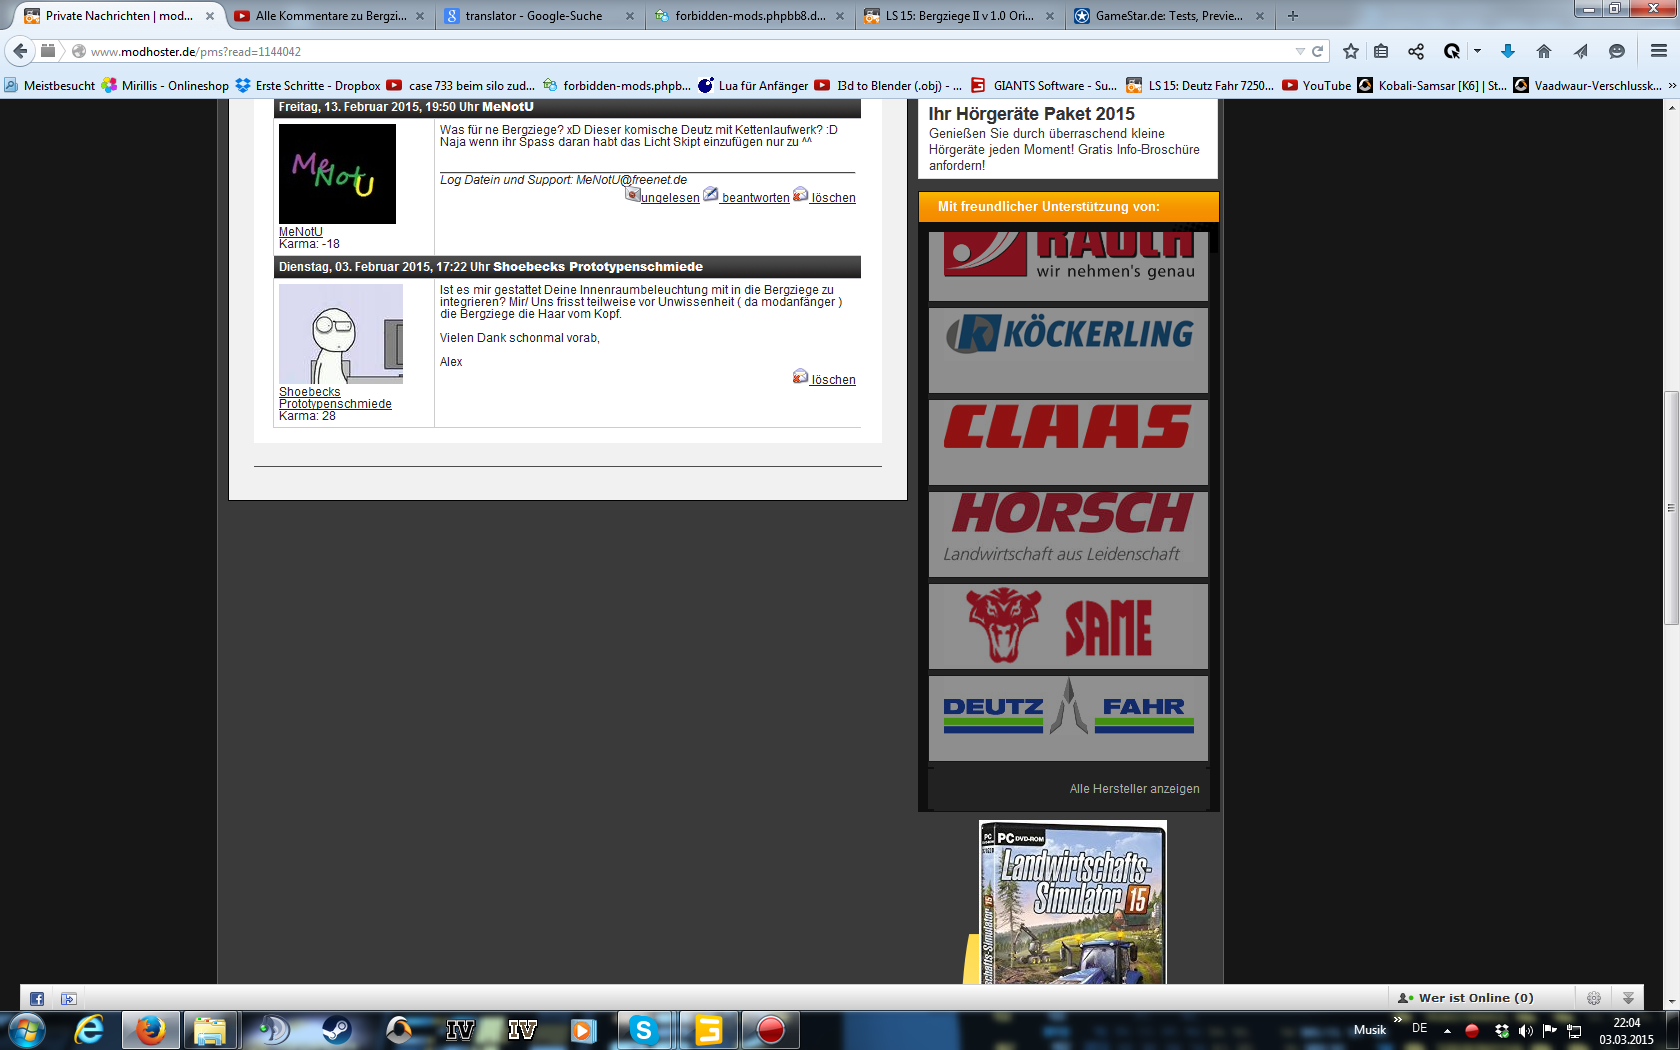
Task: Delete Shoebecks message via löschen link
Action: point(833,380)
